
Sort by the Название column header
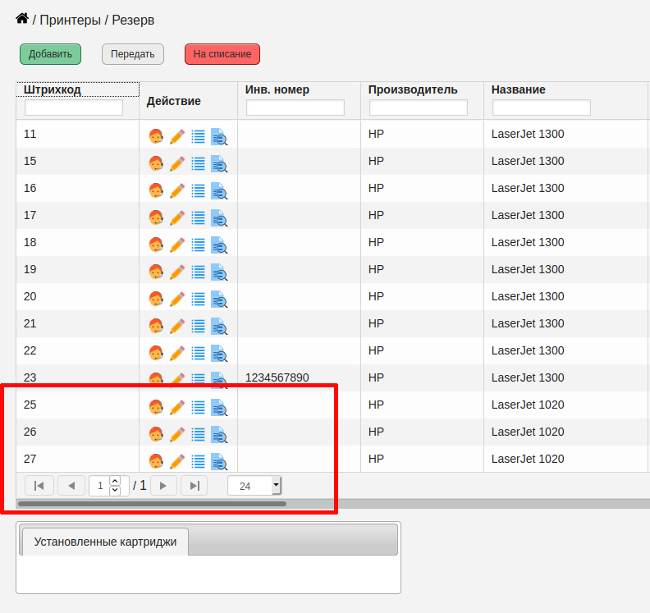click(x=518, y=90)
